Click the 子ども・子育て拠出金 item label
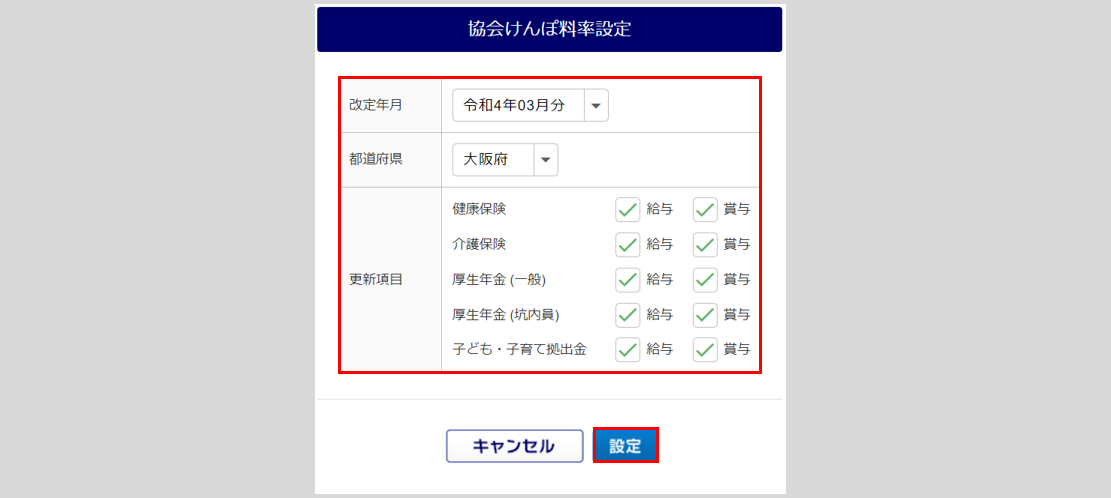The height and width of the screenshot is (498, 1111). pyautogui.click(x=519, y=350)
